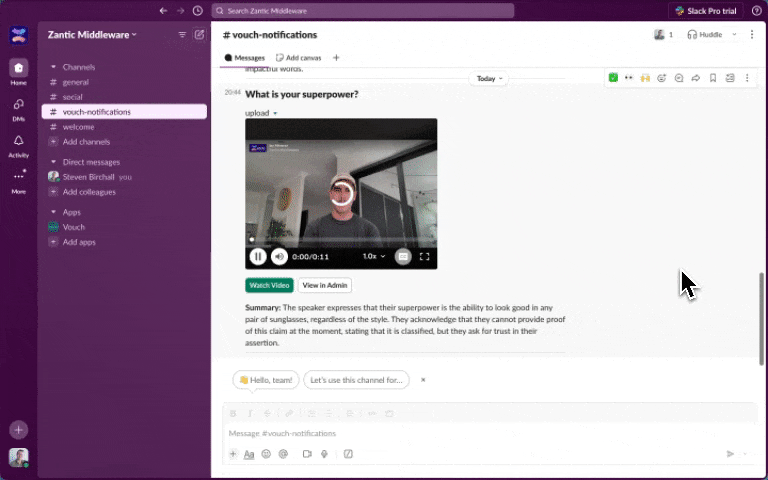Attach a file using the composer plus button
This screenshot has width=768, height=480.
(x=233, y=454)
